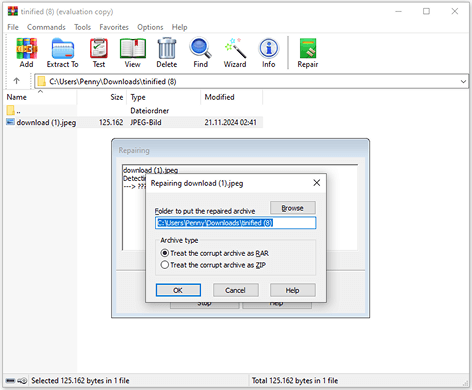Show archive Info toolbar icon
The width and height of the screenshot is (472, 390).
pyautogui.click(x=268, y=53)
